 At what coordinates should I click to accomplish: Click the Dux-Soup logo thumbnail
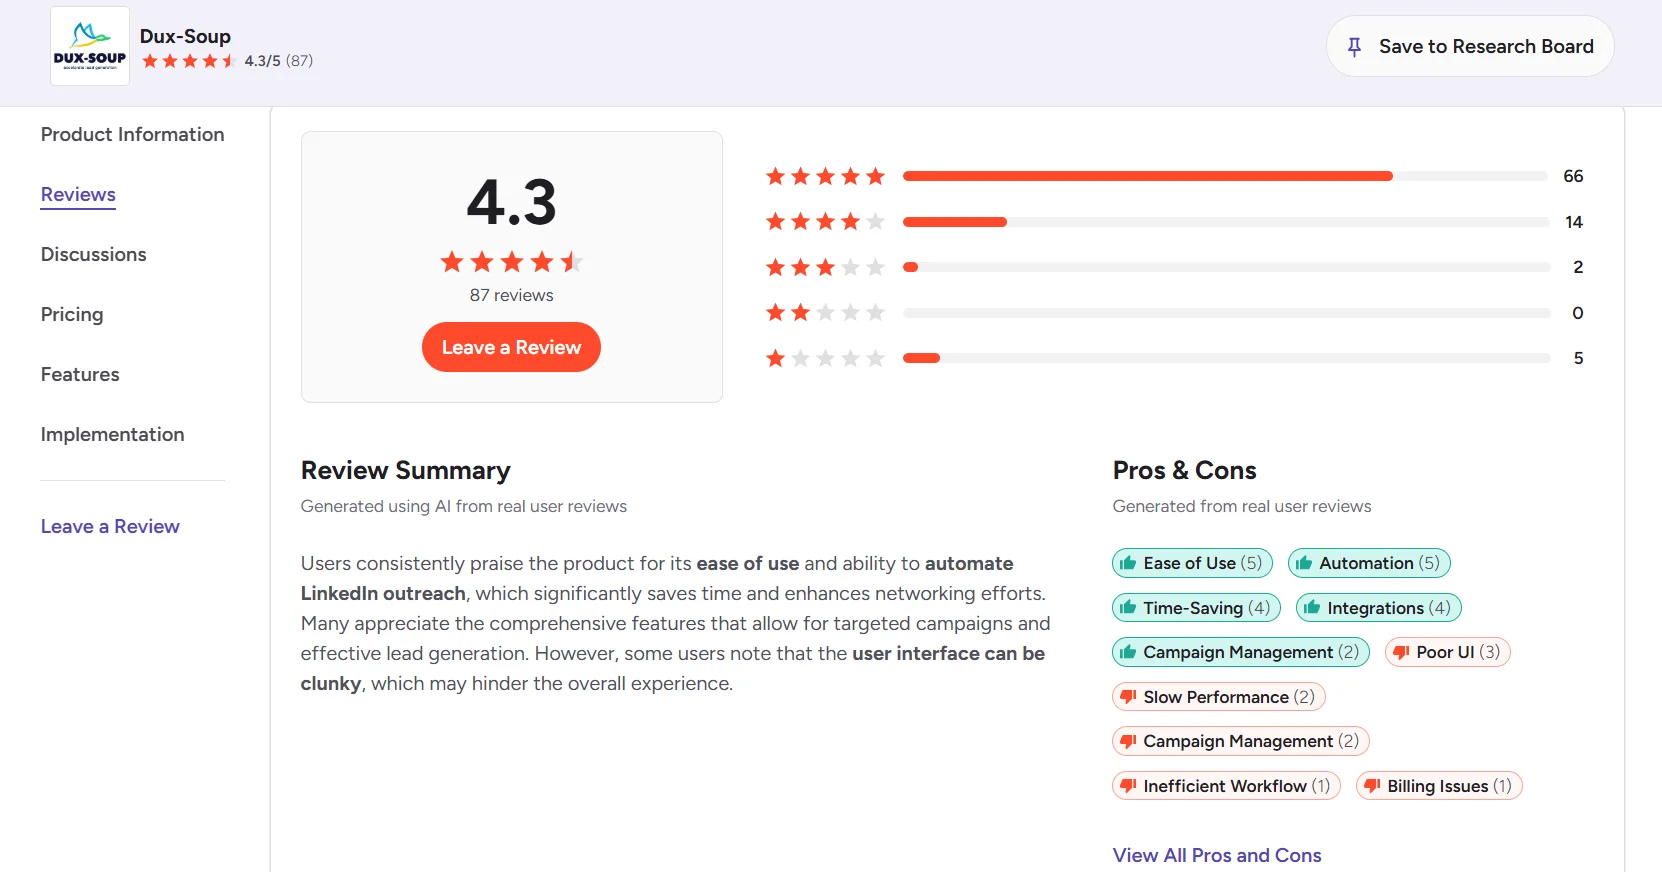tap(90, 46)
